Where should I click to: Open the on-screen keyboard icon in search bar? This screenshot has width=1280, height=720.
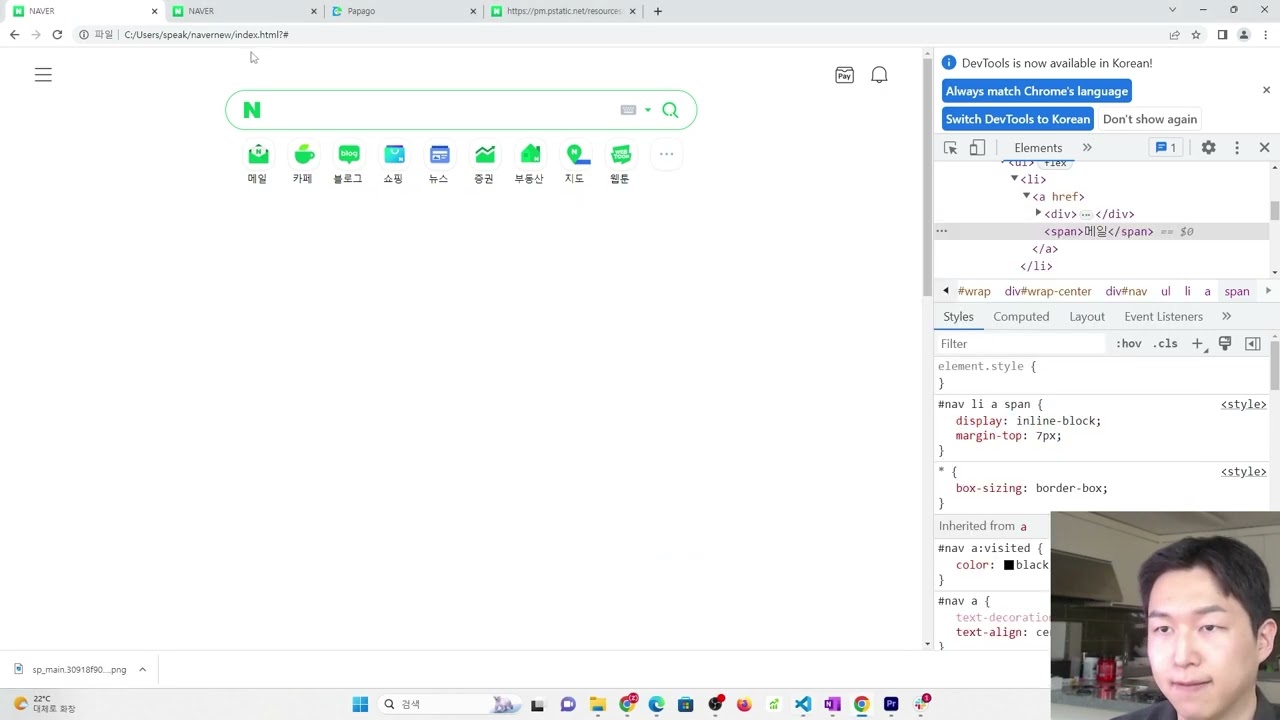pyautogui.click(x=628, y=110)
